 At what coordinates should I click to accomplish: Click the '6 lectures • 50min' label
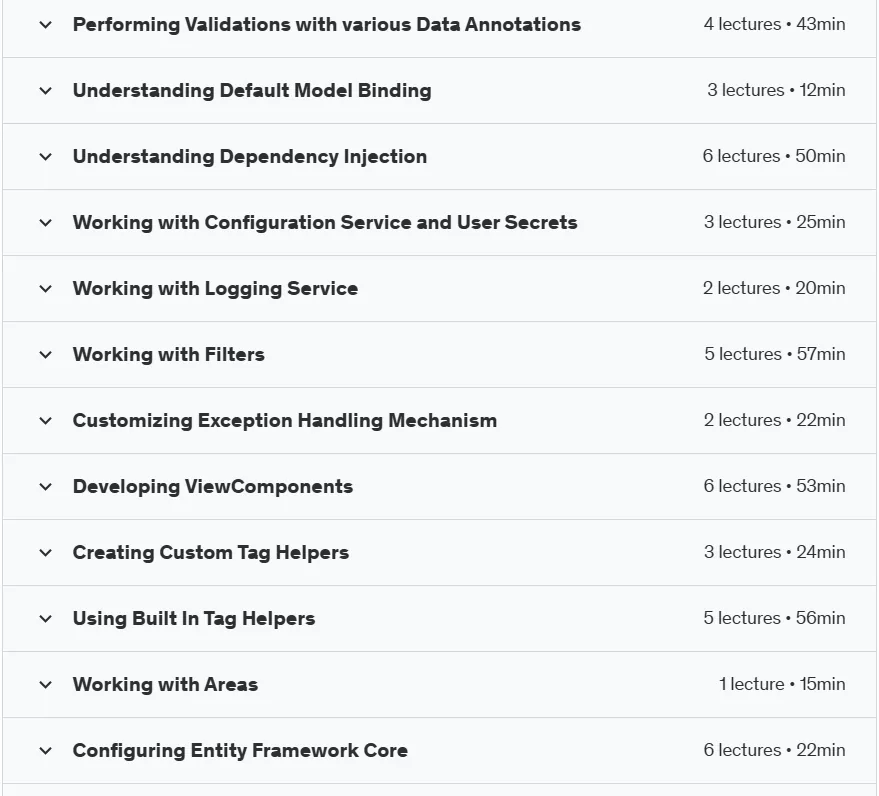point(774,156)
